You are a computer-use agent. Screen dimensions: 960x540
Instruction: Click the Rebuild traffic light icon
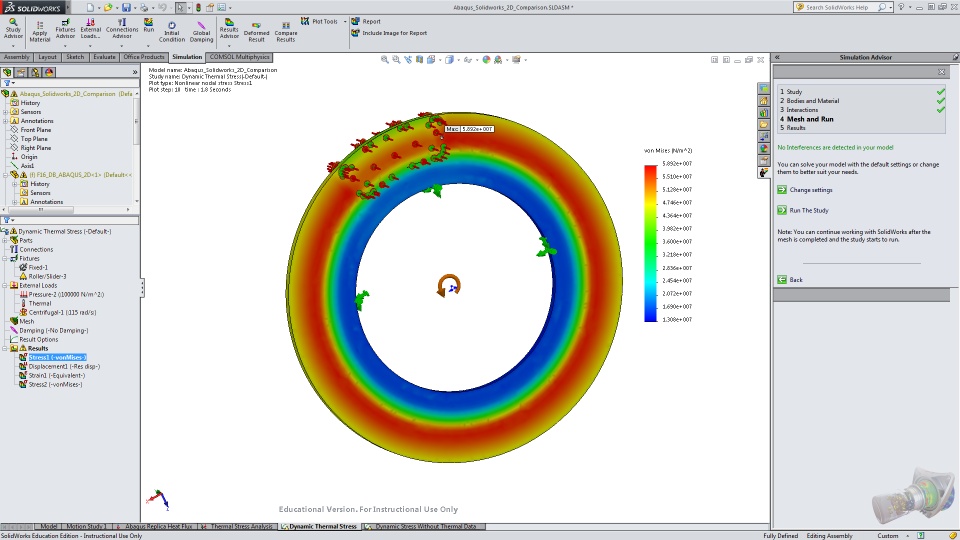pyautogui.click(x=198, y=7)
